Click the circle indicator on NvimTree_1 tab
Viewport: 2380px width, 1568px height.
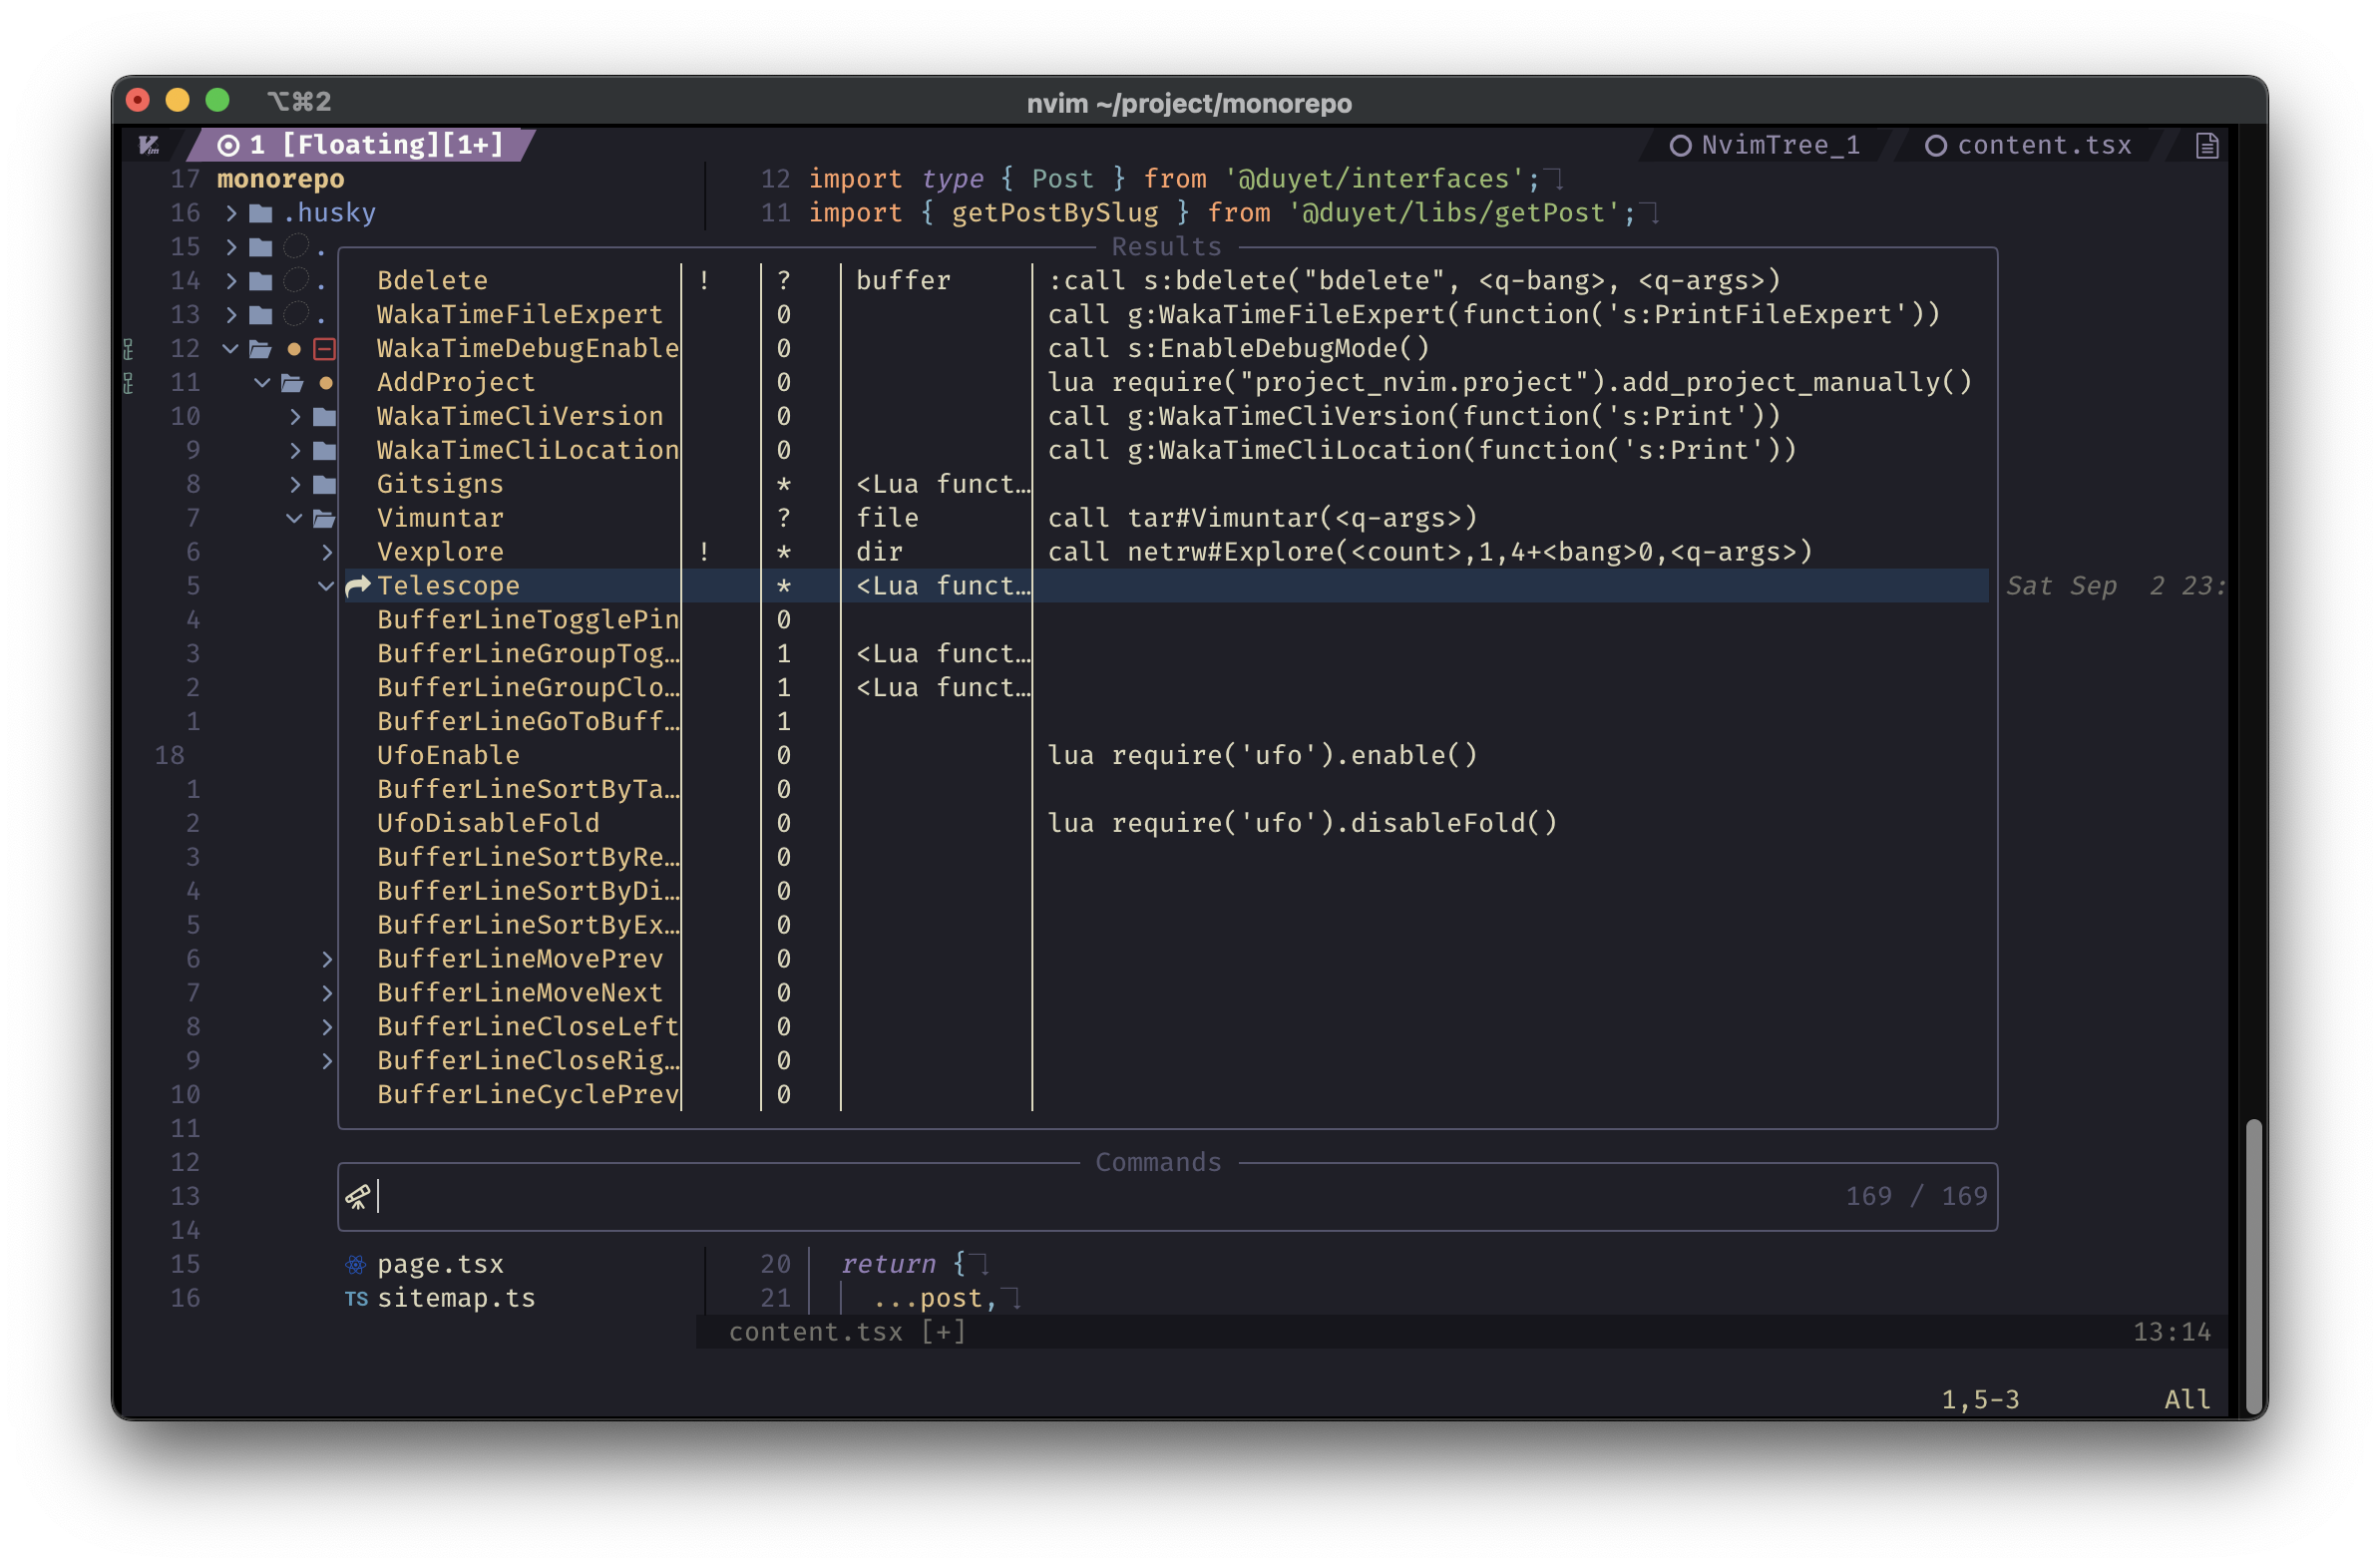click(x=1681, y=146)
